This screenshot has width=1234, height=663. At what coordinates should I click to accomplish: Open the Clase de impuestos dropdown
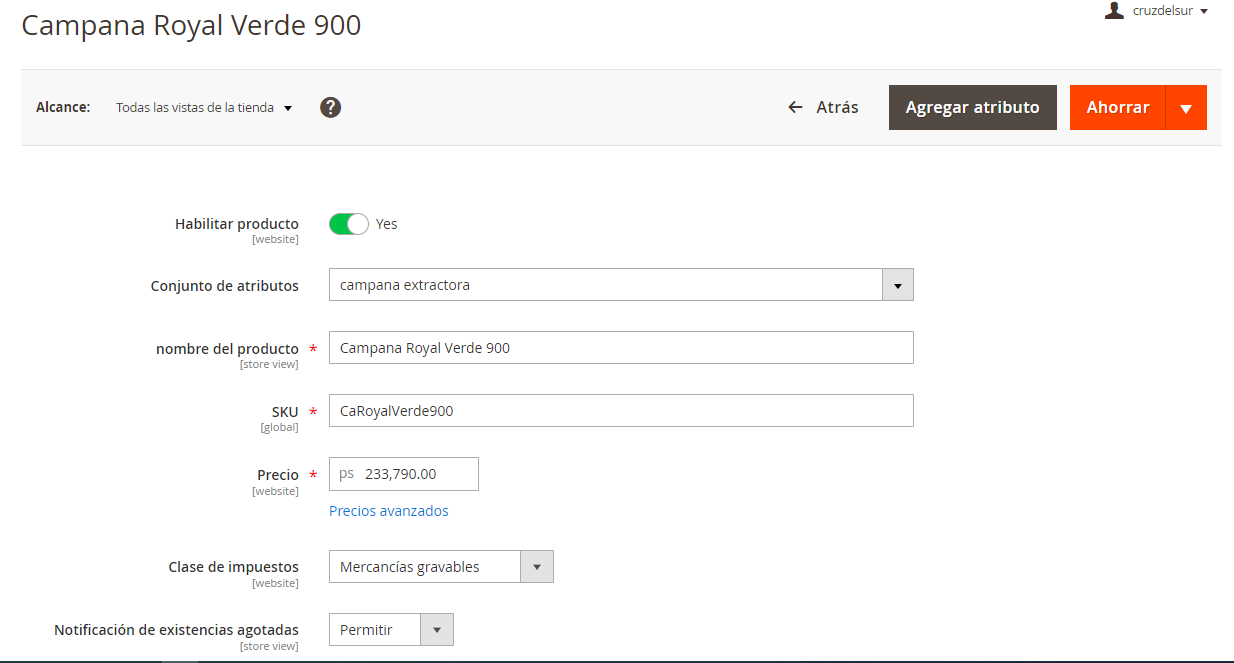(536, 567)
